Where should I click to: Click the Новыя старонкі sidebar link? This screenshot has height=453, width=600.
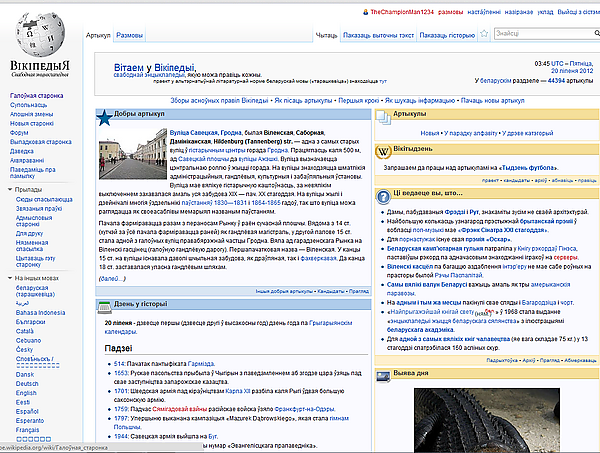32,124
